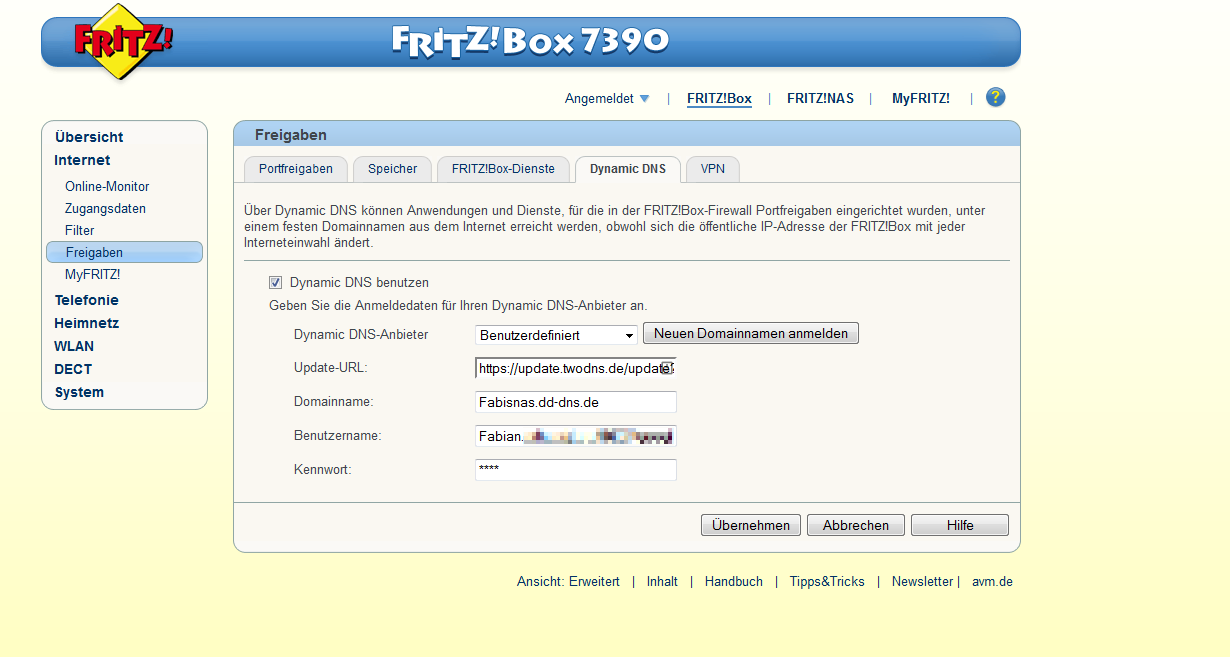Open the Inhalt footer link
Image resolution: width=1230 pixels, height=657 pixels.
click(x=662, y=581)
